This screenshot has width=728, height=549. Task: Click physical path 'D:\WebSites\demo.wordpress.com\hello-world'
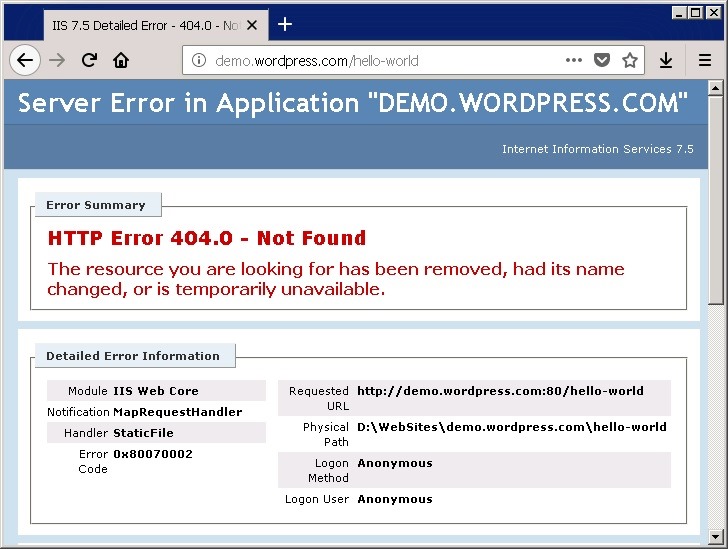[512, 427]
